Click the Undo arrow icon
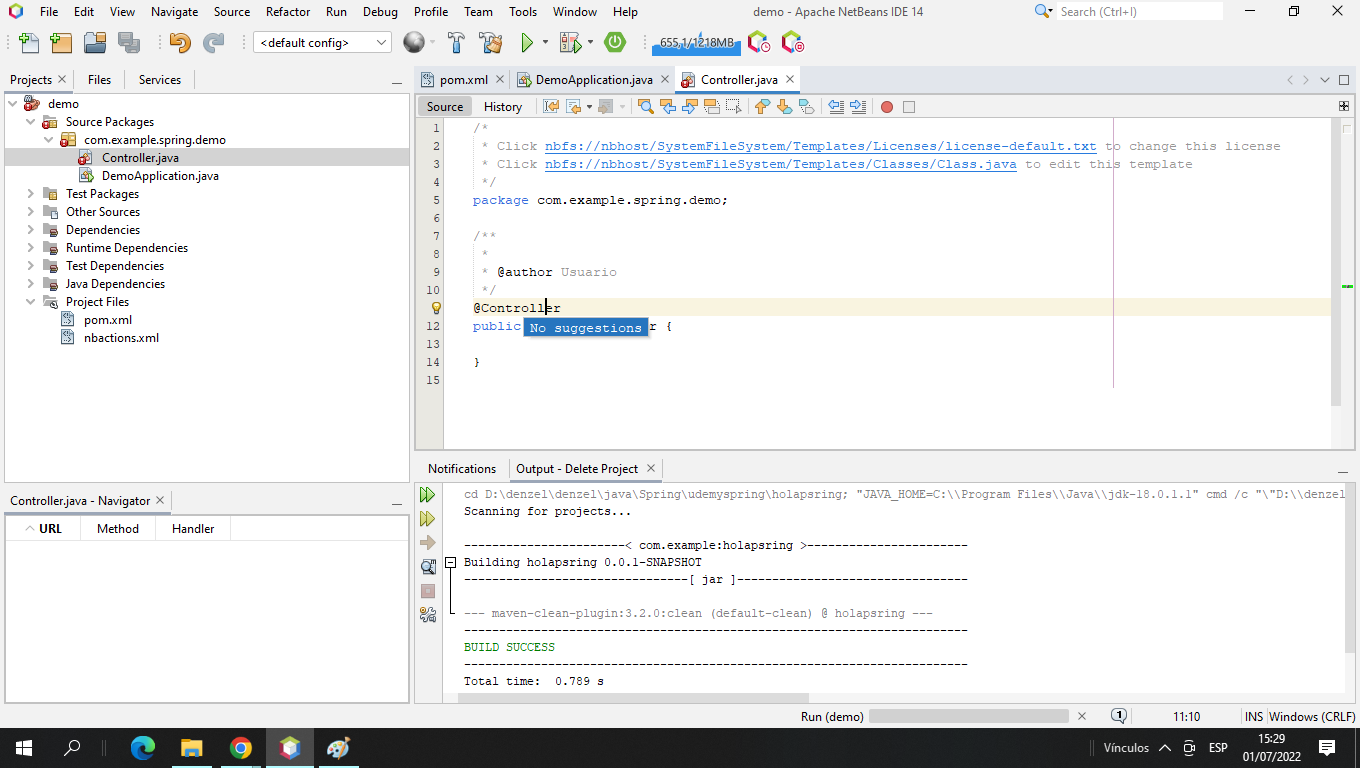Image resolution: width=1360 pixels, height=768 pixels. 180,43
